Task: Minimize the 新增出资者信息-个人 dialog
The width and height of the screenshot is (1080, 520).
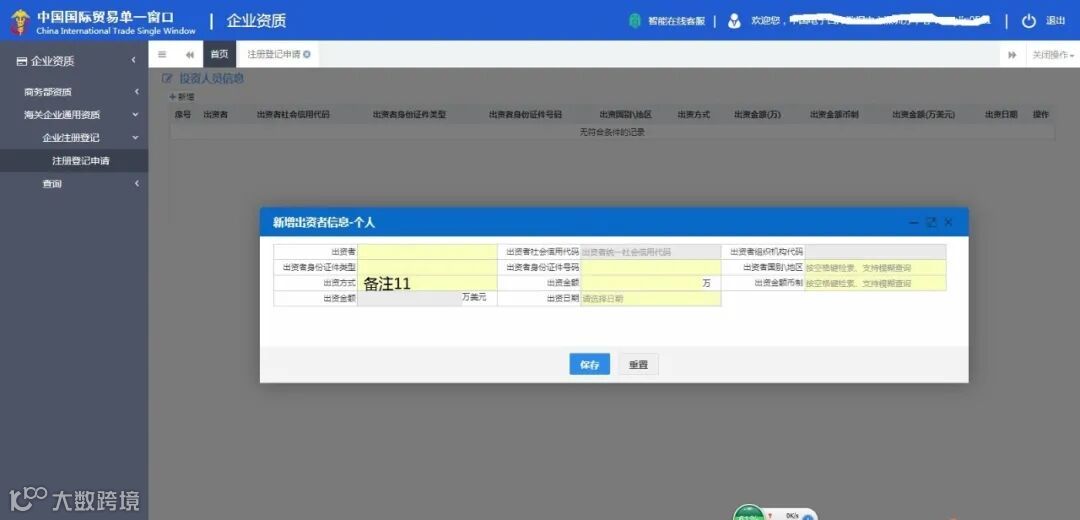Action: click(914, 222)
